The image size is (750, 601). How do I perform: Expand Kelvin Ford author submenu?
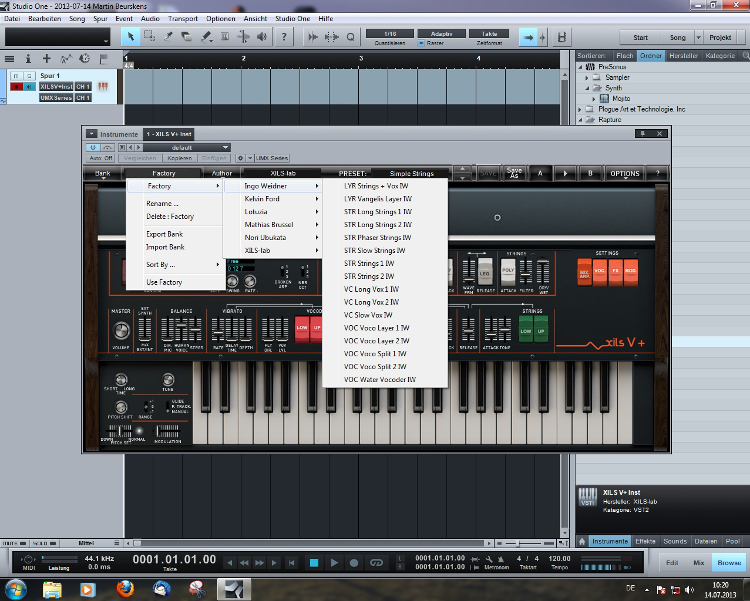click(273, 199)
